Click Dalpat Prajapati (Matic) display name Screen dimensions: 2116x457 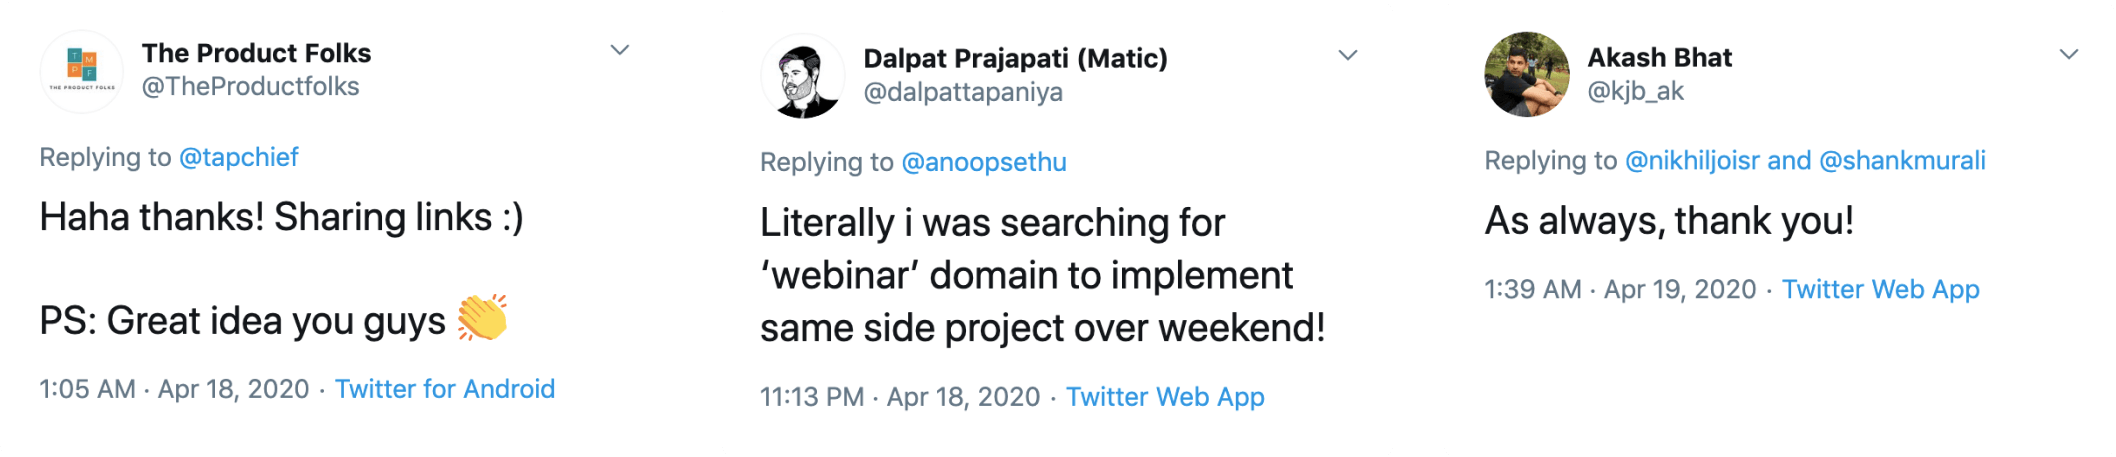coord(1015,58)
